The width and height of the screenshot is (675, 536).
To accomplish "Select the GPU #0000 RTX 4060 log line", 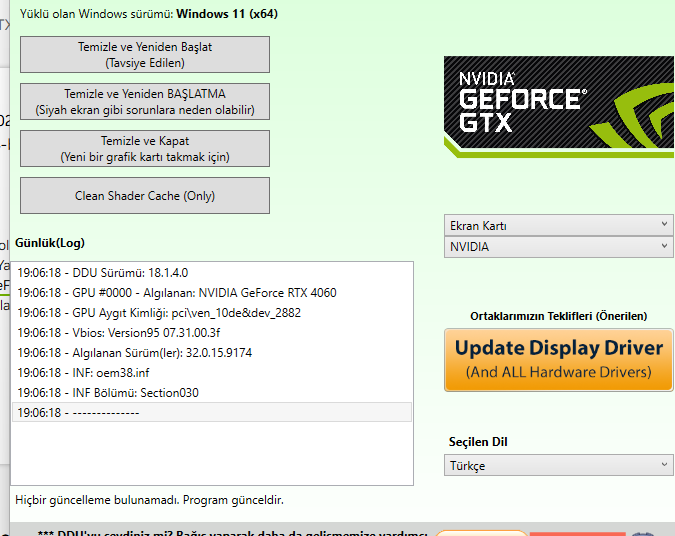I will coord(212,293).
